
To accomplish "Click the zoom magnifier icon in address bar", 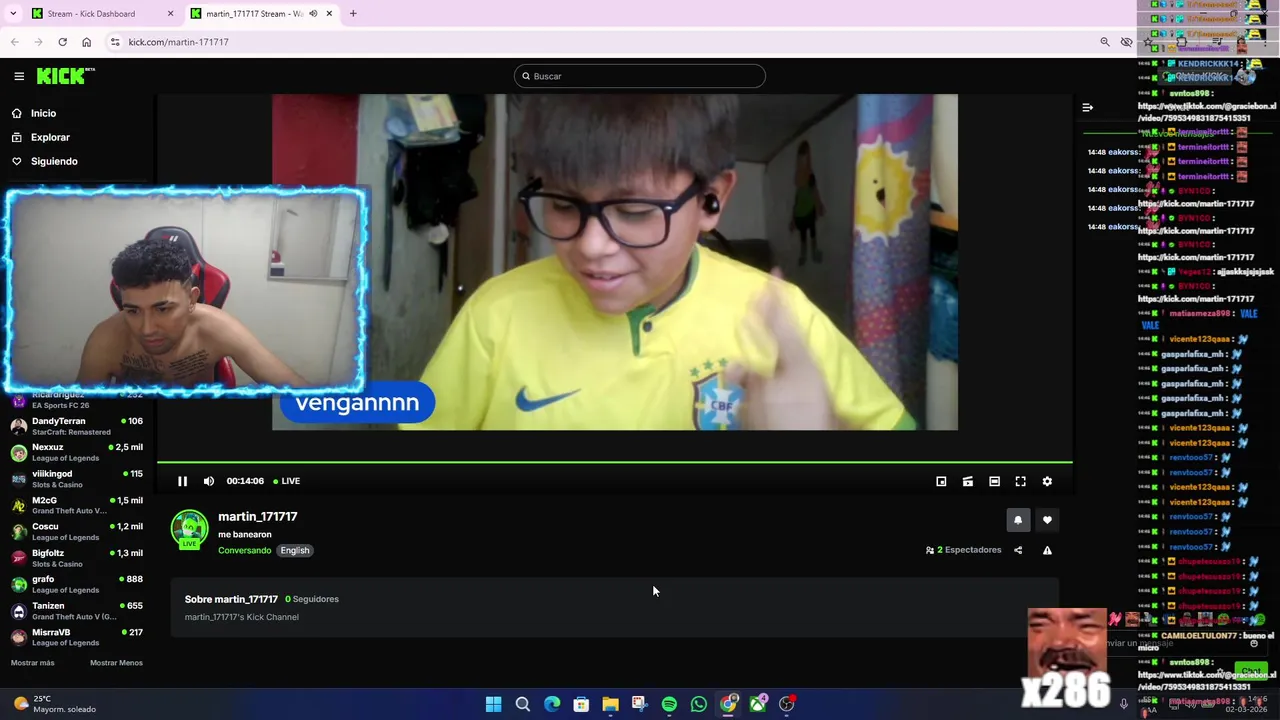I will coord(1104,42).
